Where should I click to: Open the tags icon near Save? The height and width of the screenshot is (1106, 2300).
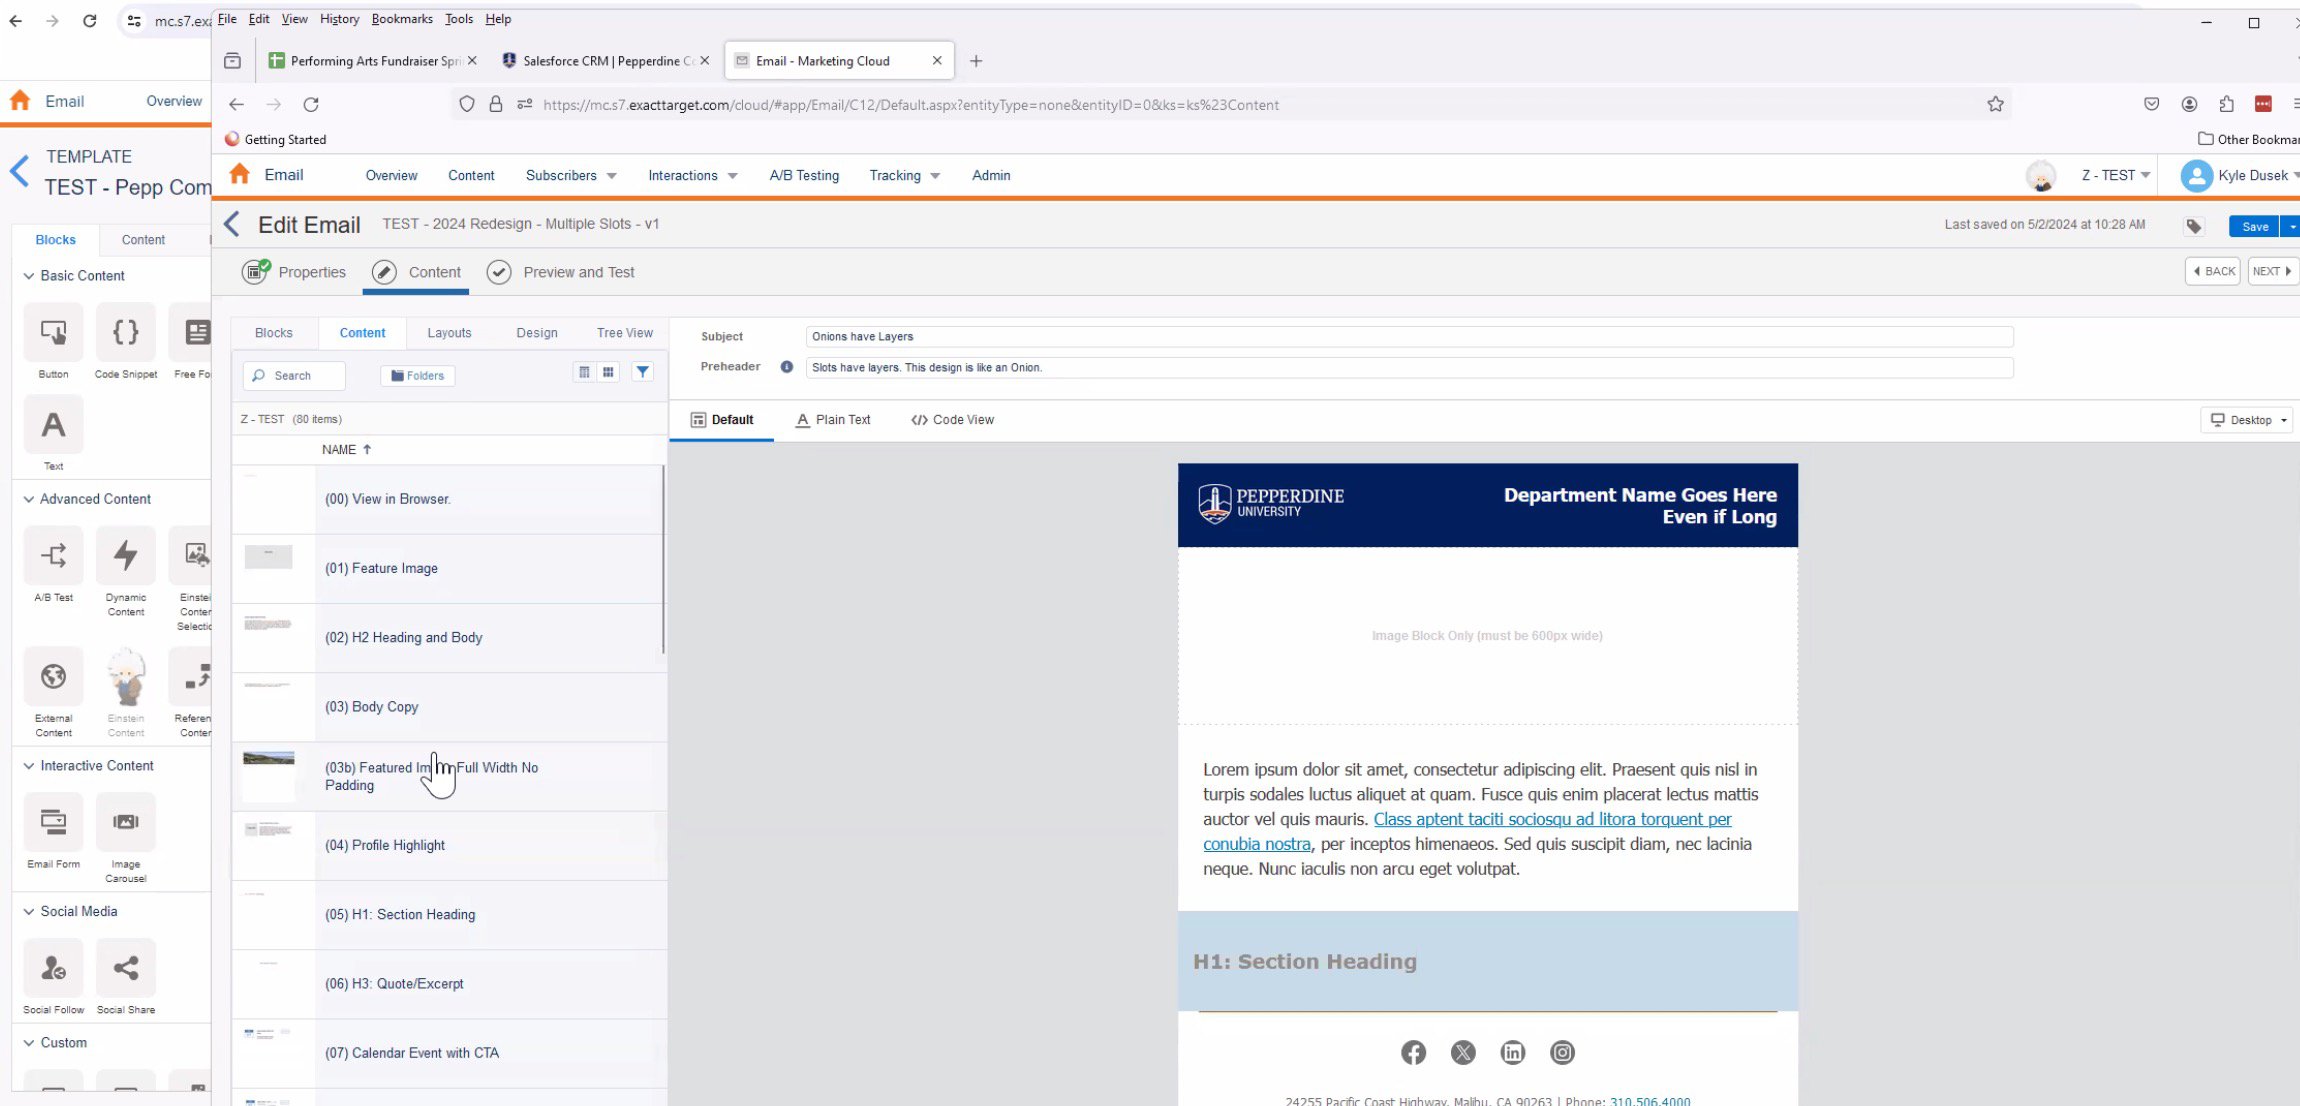coord(2194,226)
